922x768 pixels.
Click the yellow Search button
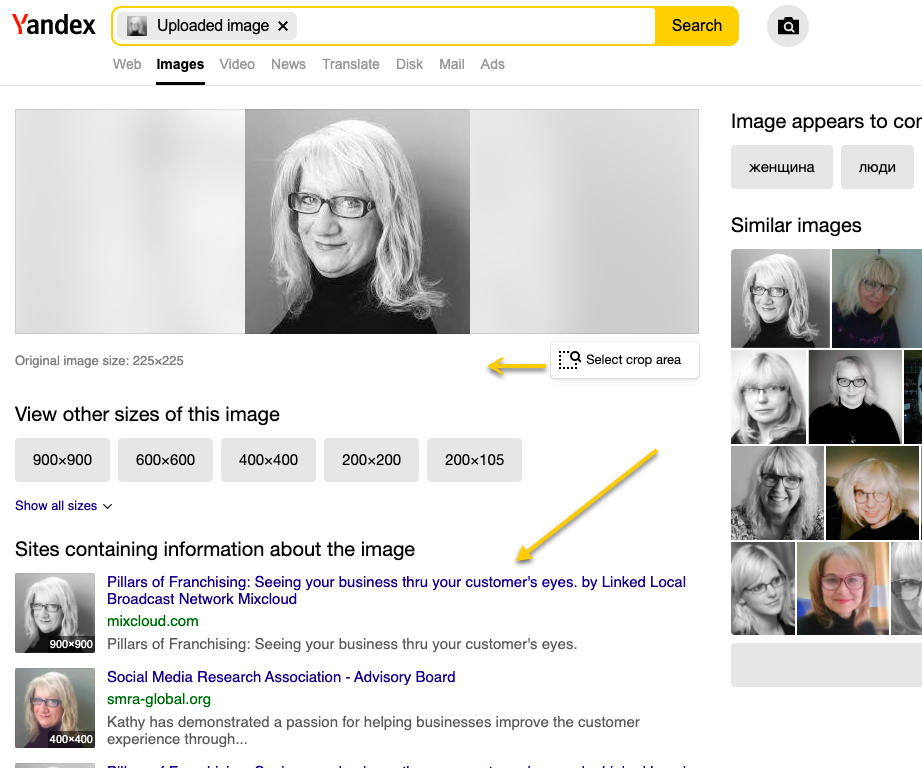pos(697,26)
